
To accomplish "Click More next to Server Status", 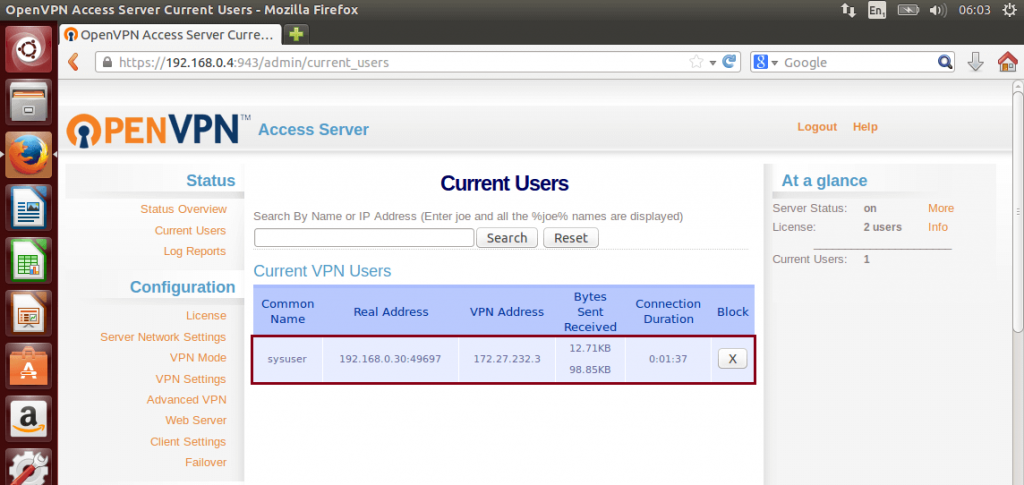I will pyautogui.click(x=941, y=208).
